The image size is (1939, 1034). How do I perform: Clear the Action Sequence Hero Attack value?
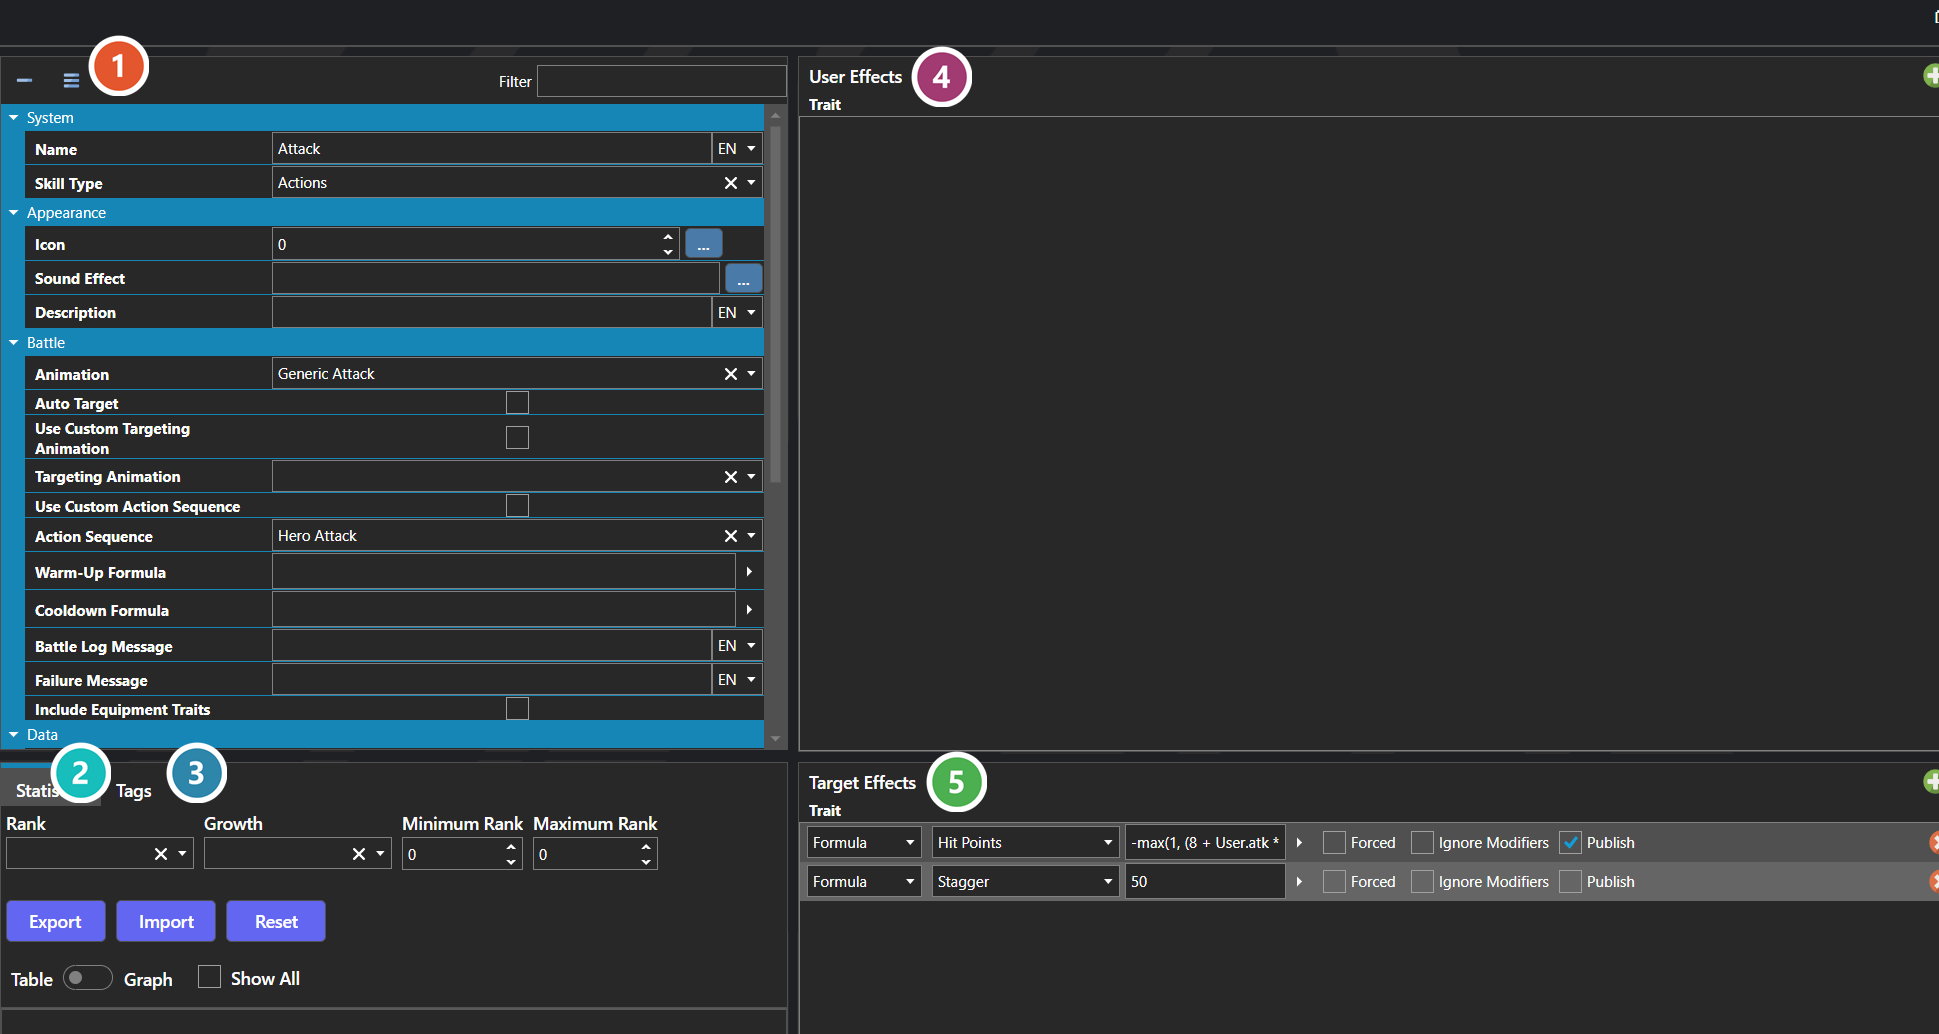point(731,536)
